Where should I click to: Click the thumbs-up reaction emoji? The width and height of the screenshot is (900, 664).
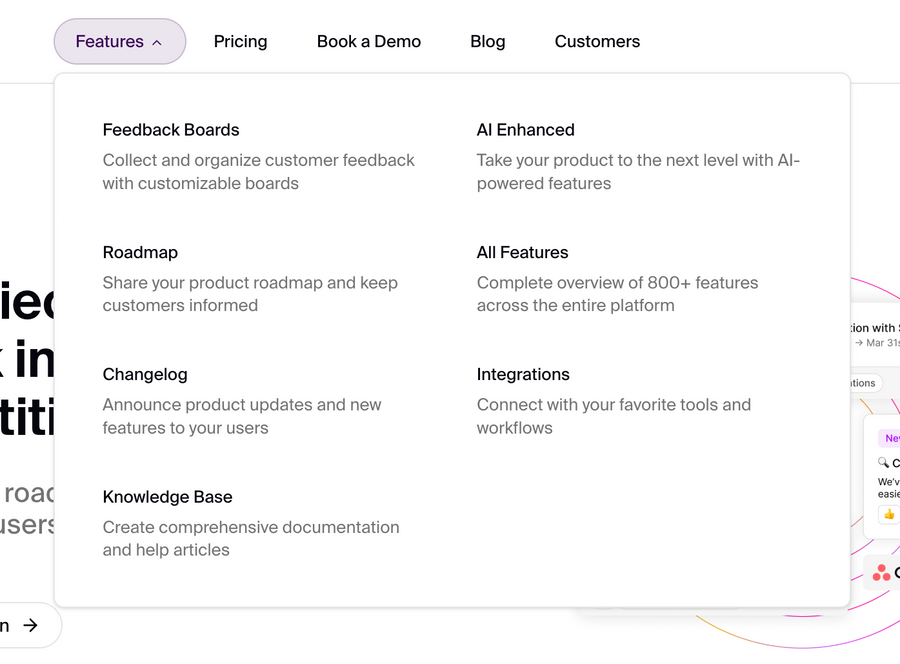(x=887, y=514)
